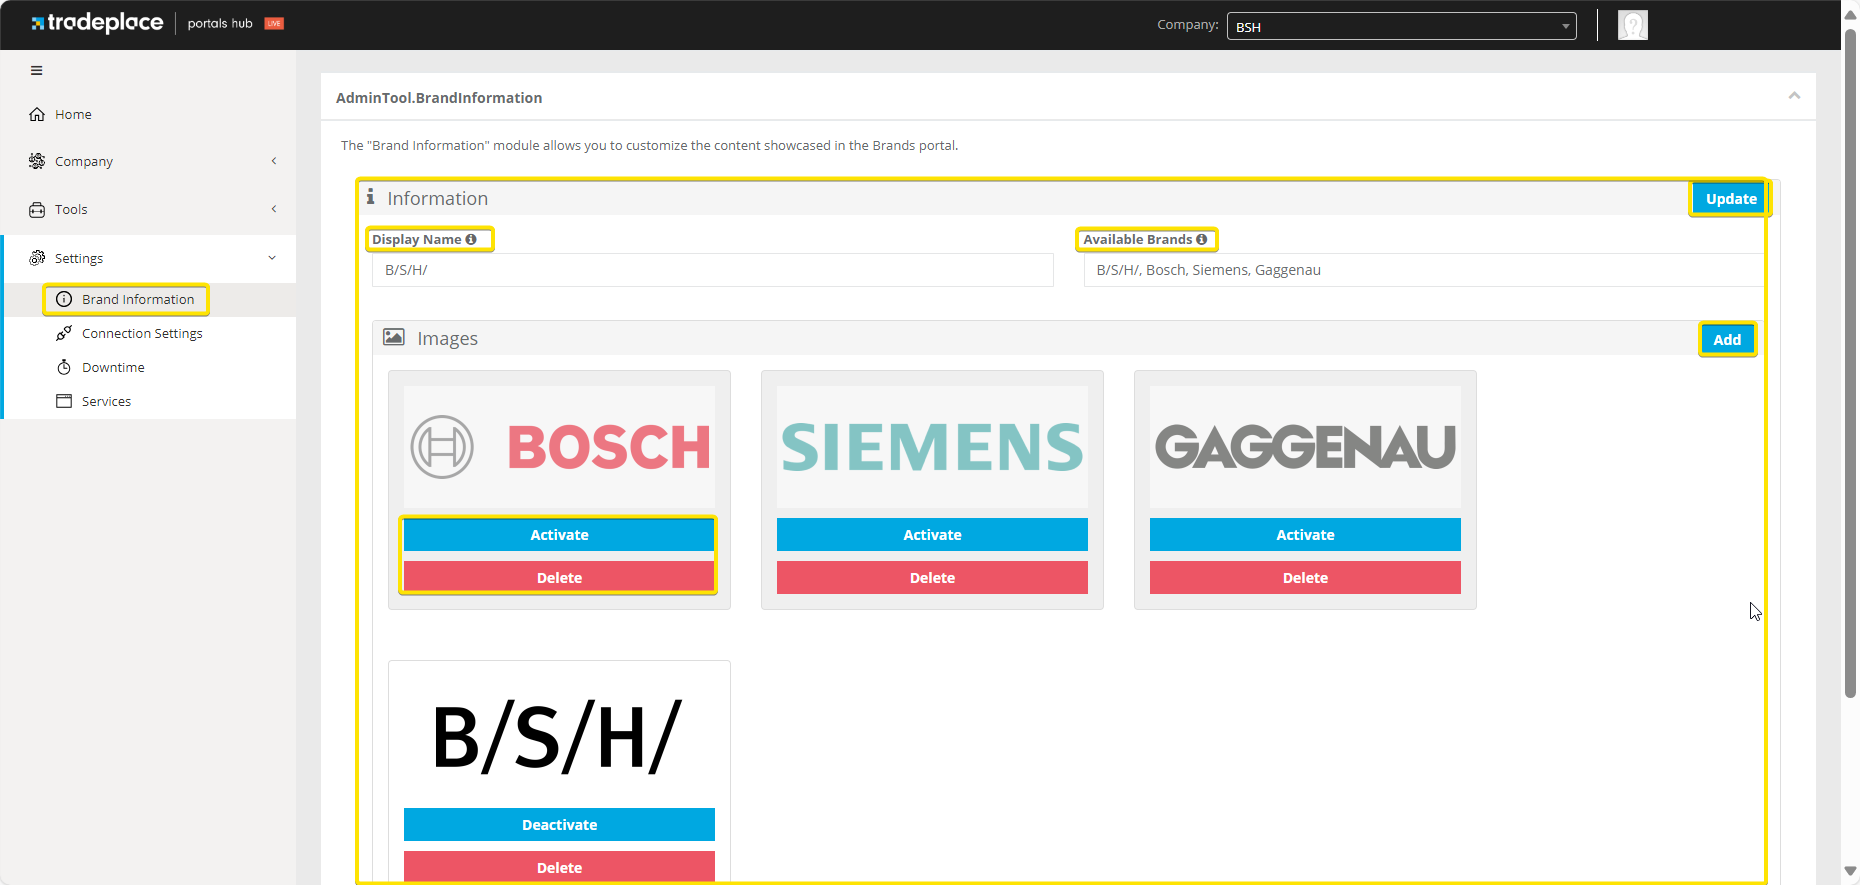Click the Services window icon

tap(64, 401)
